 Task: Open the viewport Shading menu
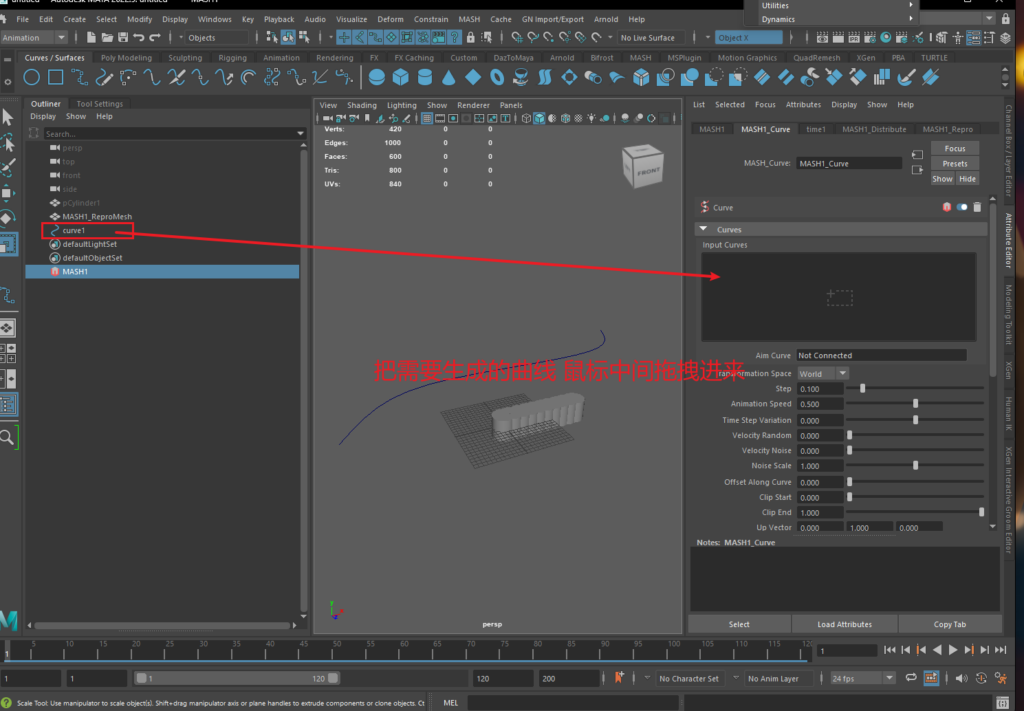tap(362, 104)
